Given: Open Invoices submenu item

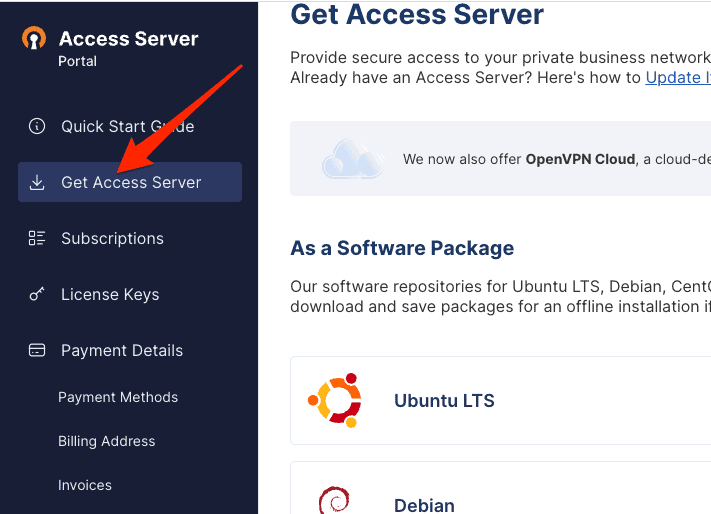Looking at the screenshot, I should click(x=85, y=485).
